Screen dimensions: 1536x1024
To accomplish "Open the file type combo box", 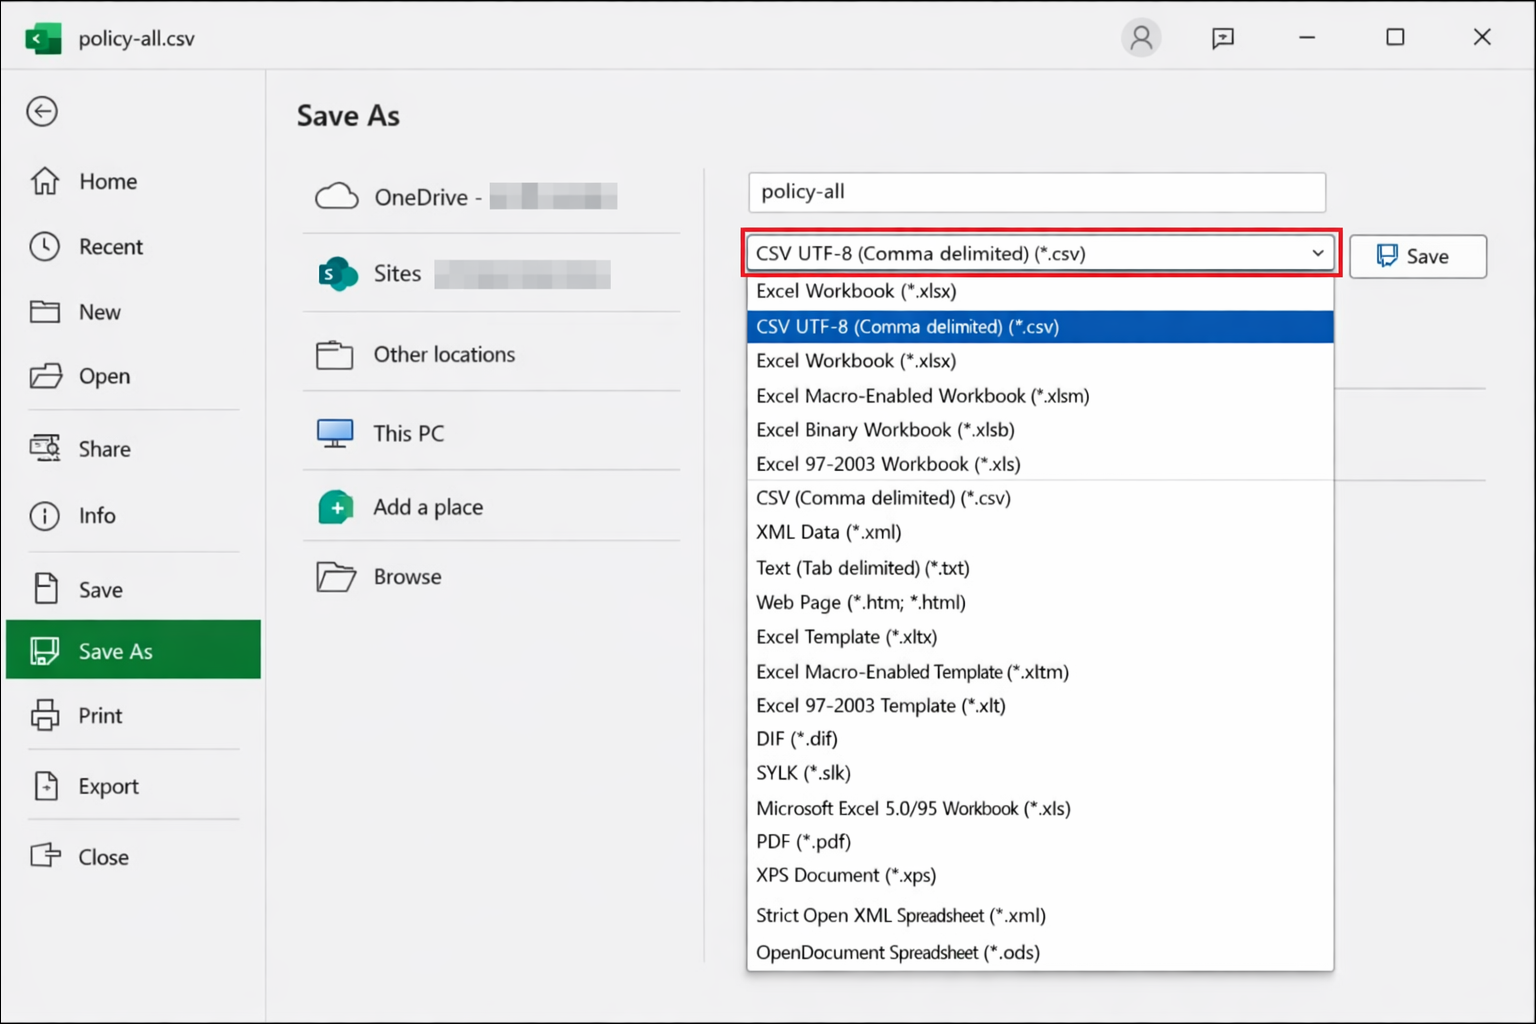I will 1041,254.
